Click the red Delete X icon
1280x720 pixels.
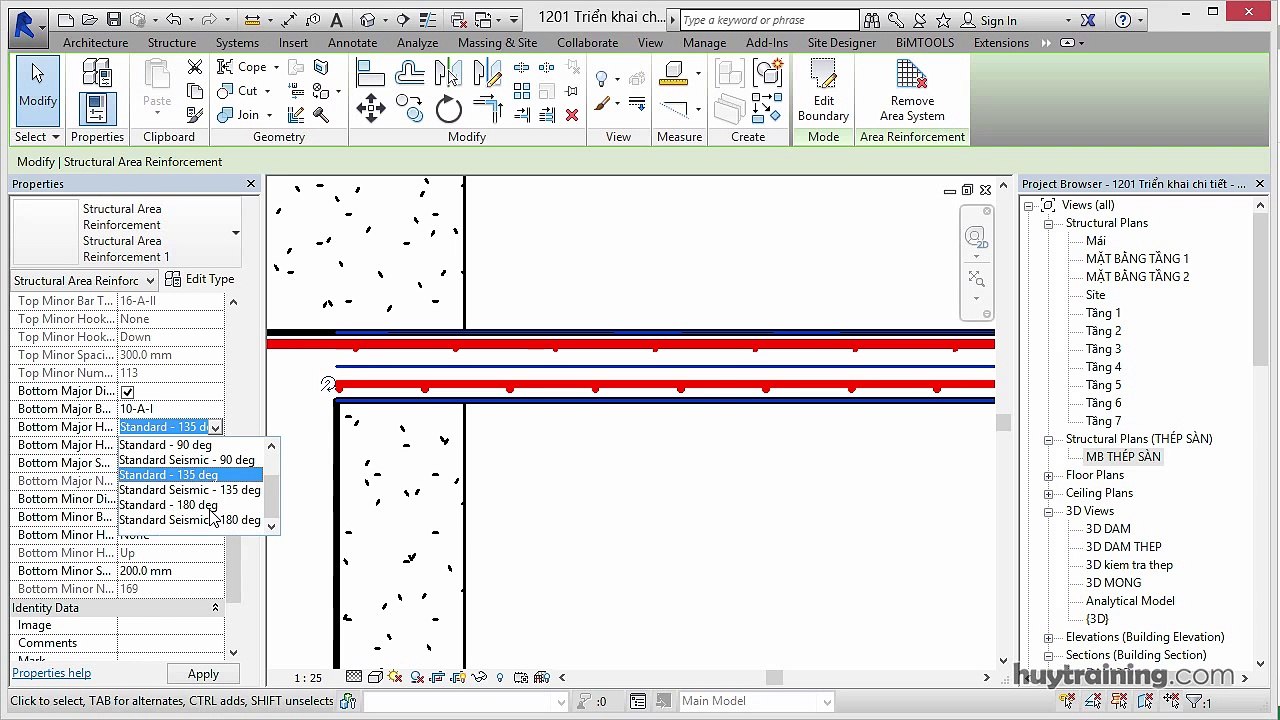point(572,115)
